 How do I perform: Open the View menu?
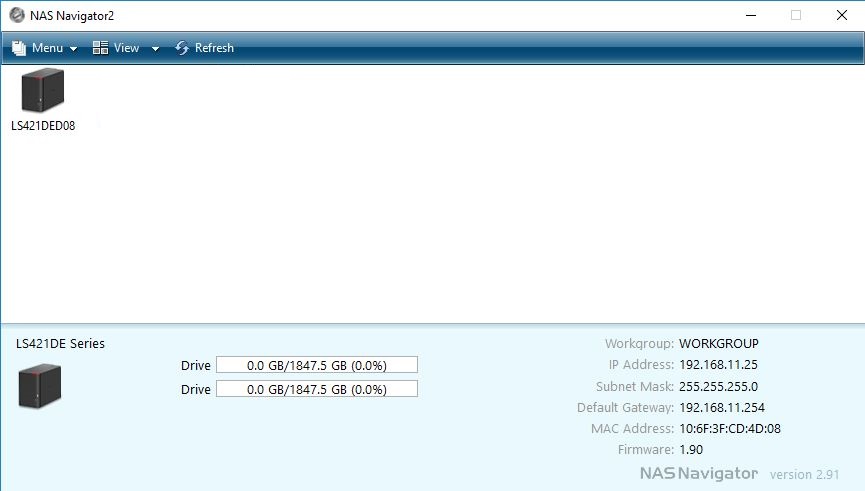tap(126, 48)
